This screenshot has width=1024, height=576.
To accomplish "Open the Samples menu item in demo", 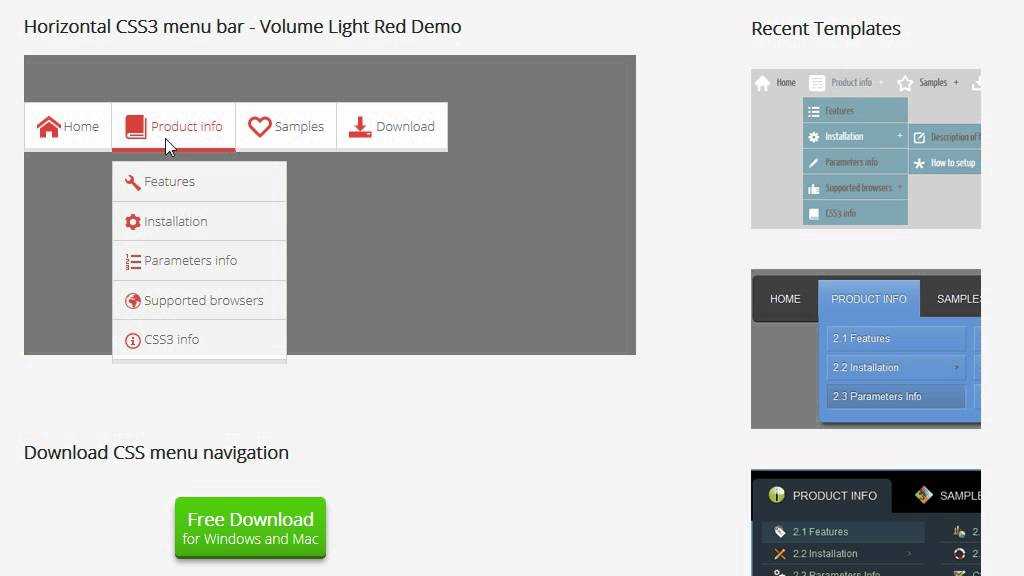I will (286, 127).
